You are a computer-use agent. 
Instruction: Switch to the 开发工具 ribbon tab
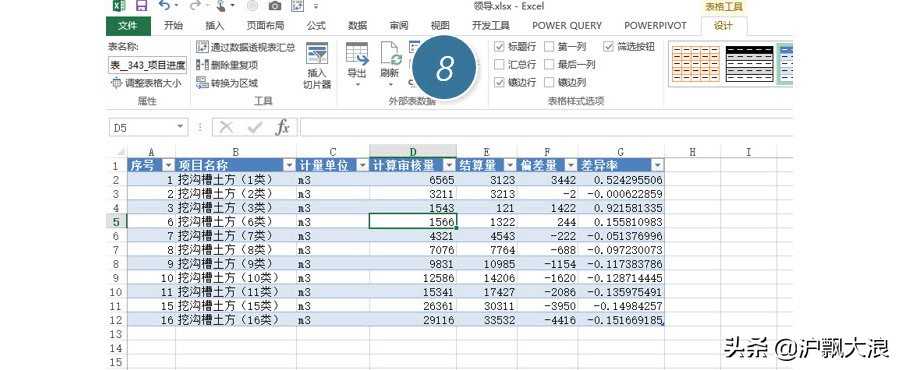[x=491, y=25]
